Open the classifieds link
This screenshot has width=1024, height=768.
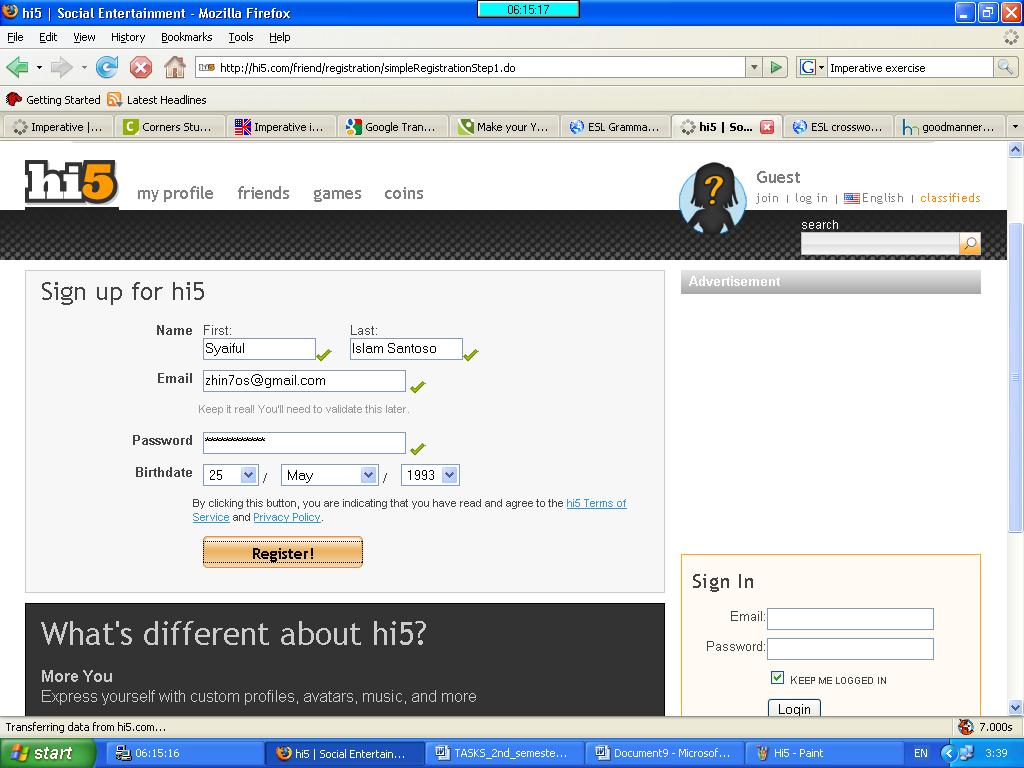950,198
